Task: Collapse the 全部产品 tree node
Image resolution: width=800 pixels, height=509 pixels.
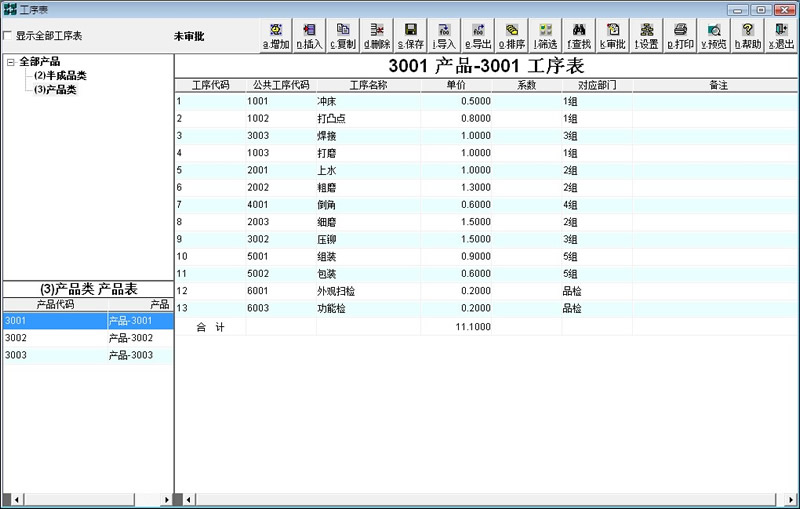Action: pos(10,62)
